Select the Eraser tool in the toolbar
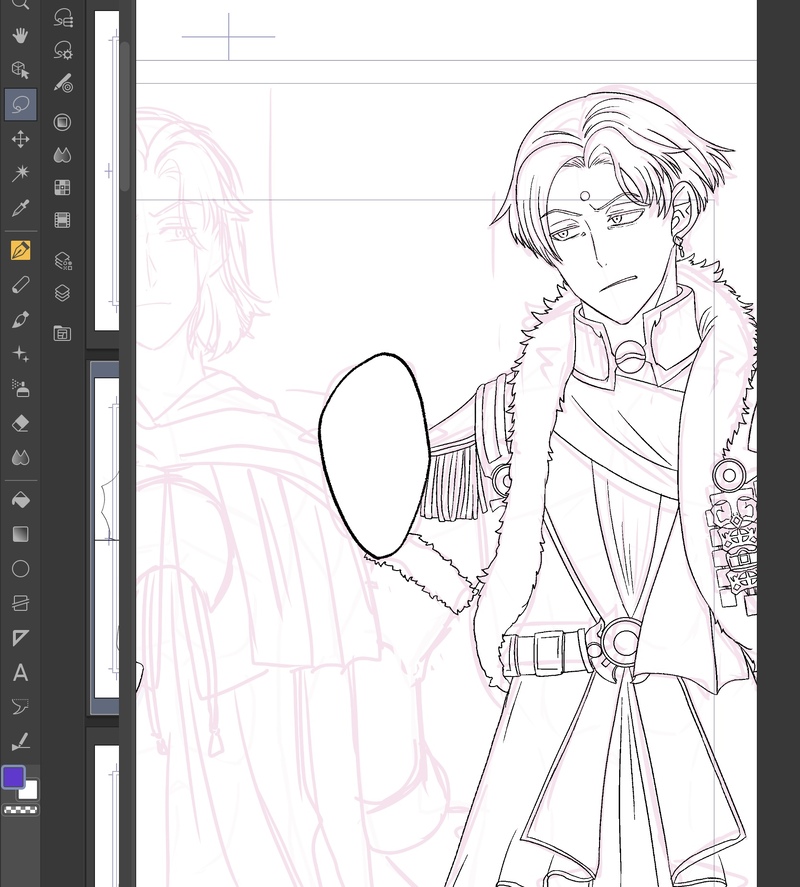The height and width of the screenshot is (887, 800). 20,423
